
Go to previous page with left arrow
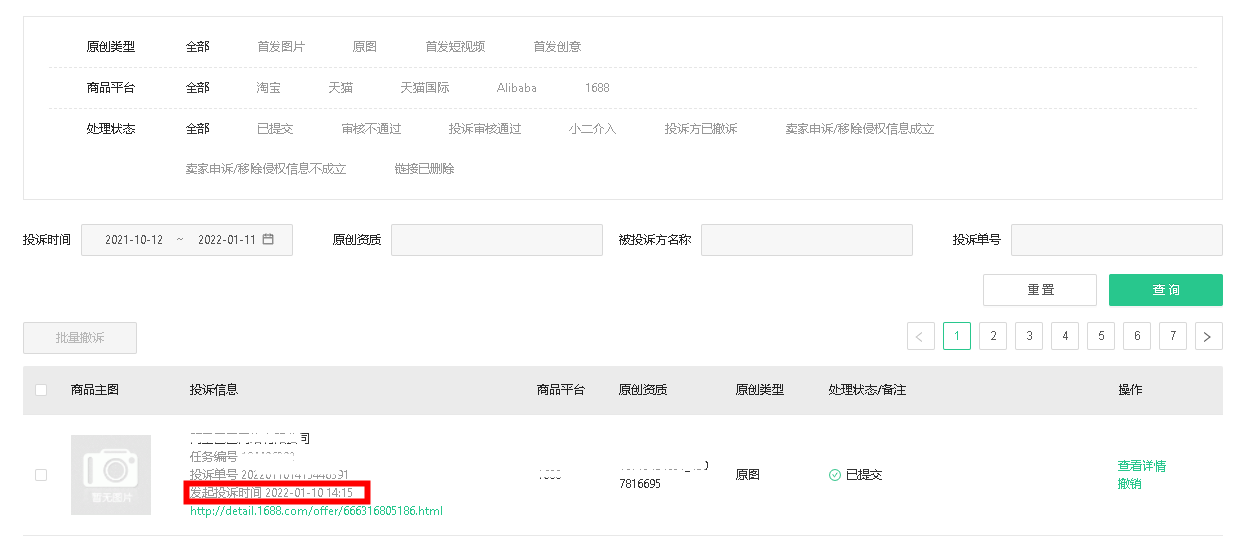pyautogui.click(x=920, y=337)
